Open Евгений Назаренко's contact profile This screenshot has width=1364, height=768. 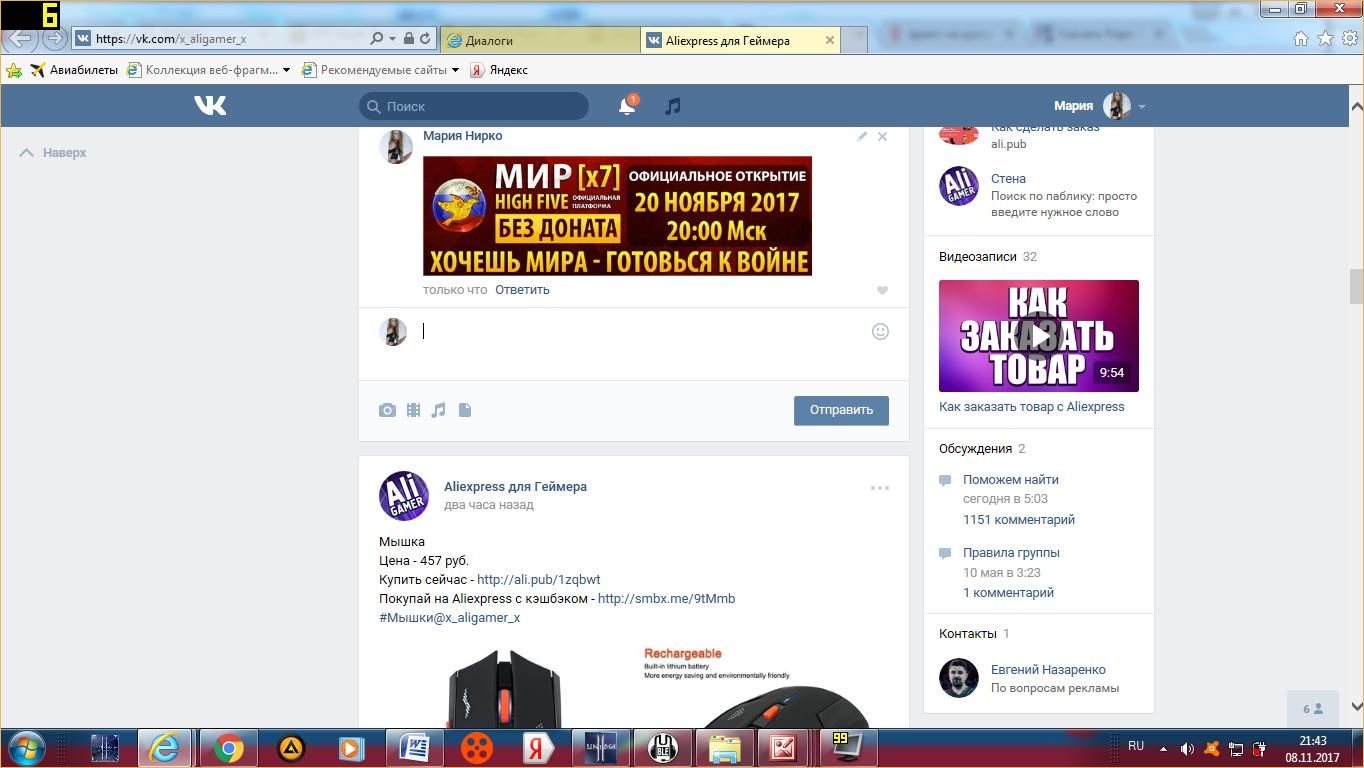point(1048,670)
